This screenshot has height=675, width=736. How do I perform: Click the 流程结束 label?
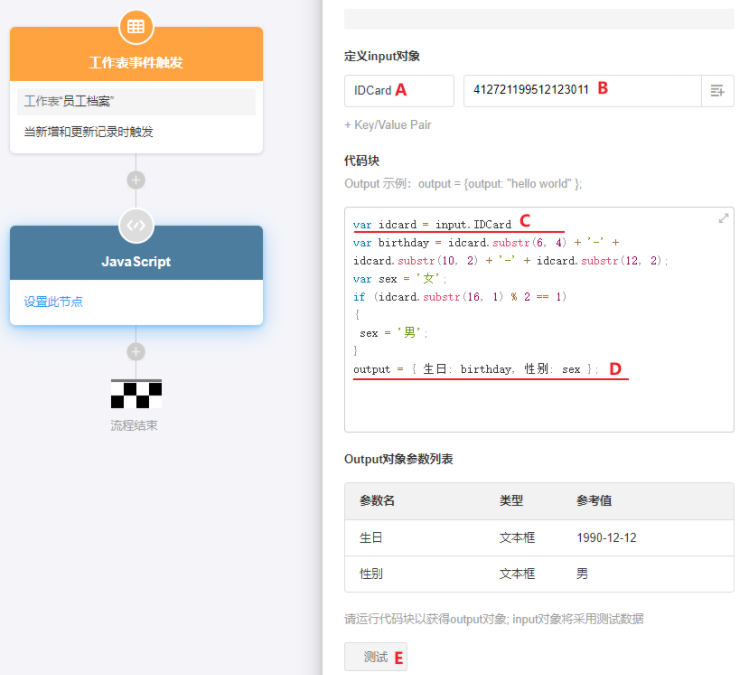134,426
